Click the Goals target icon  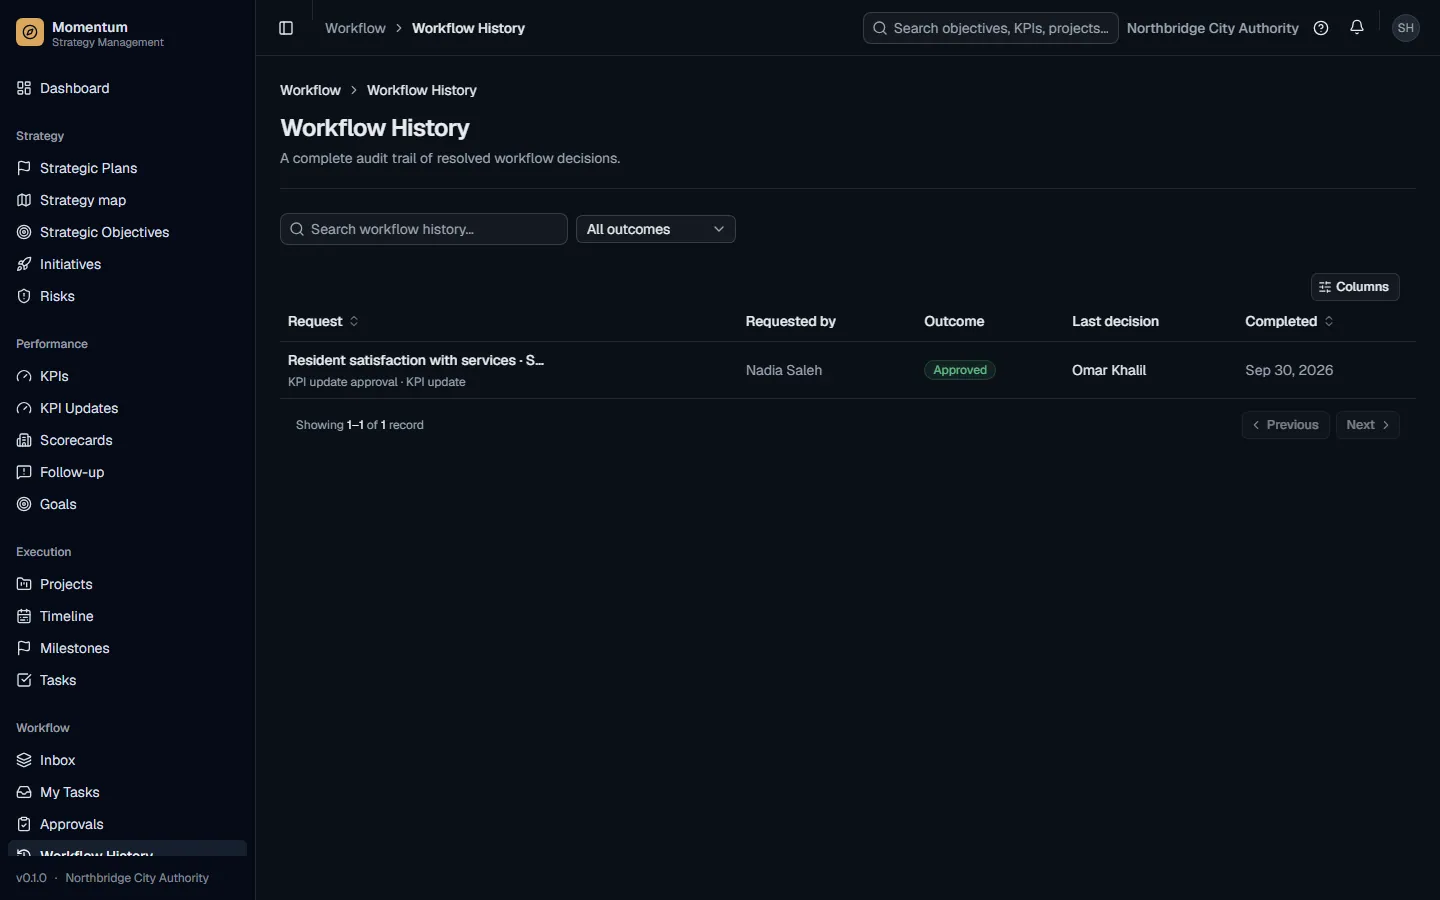(24, 504)
